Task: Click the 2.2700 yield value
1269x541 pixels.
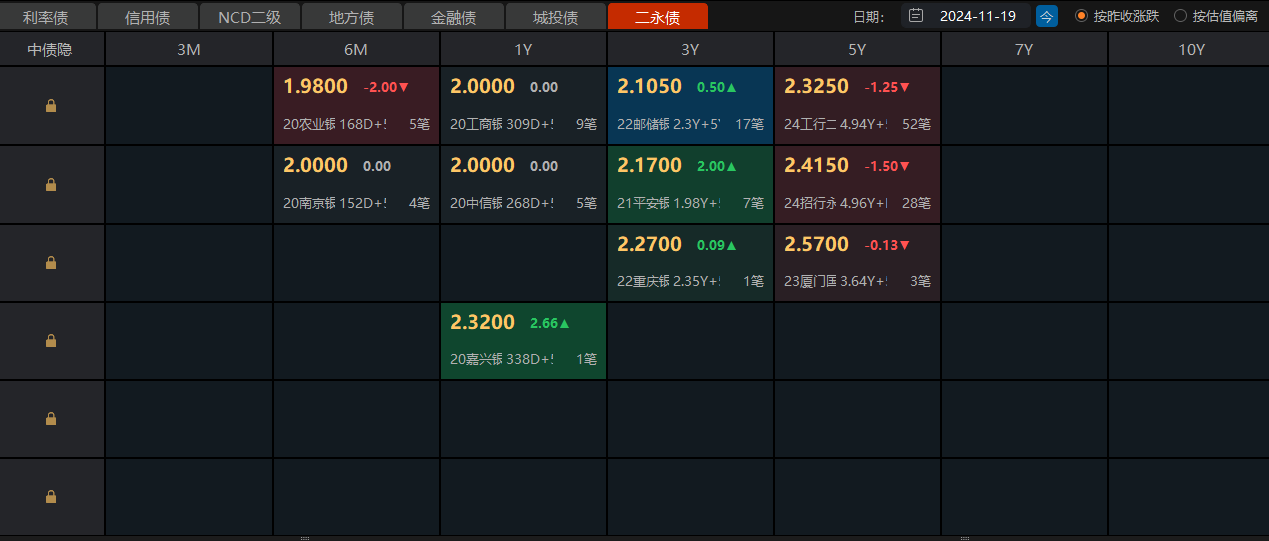Action: (650, 244)
